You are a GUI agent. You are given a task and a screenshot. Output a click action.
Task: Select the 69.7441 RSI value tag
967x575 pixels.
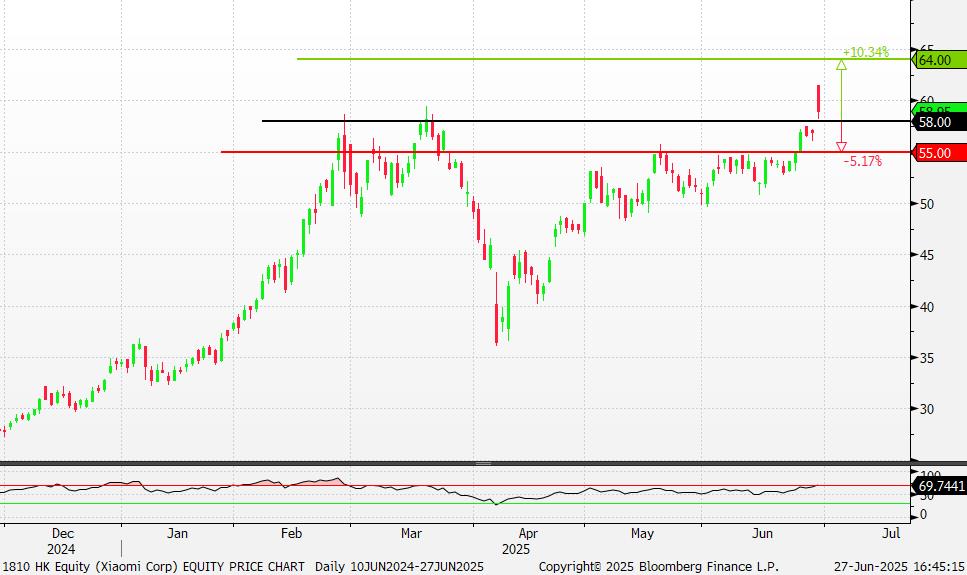pos(939,486)
